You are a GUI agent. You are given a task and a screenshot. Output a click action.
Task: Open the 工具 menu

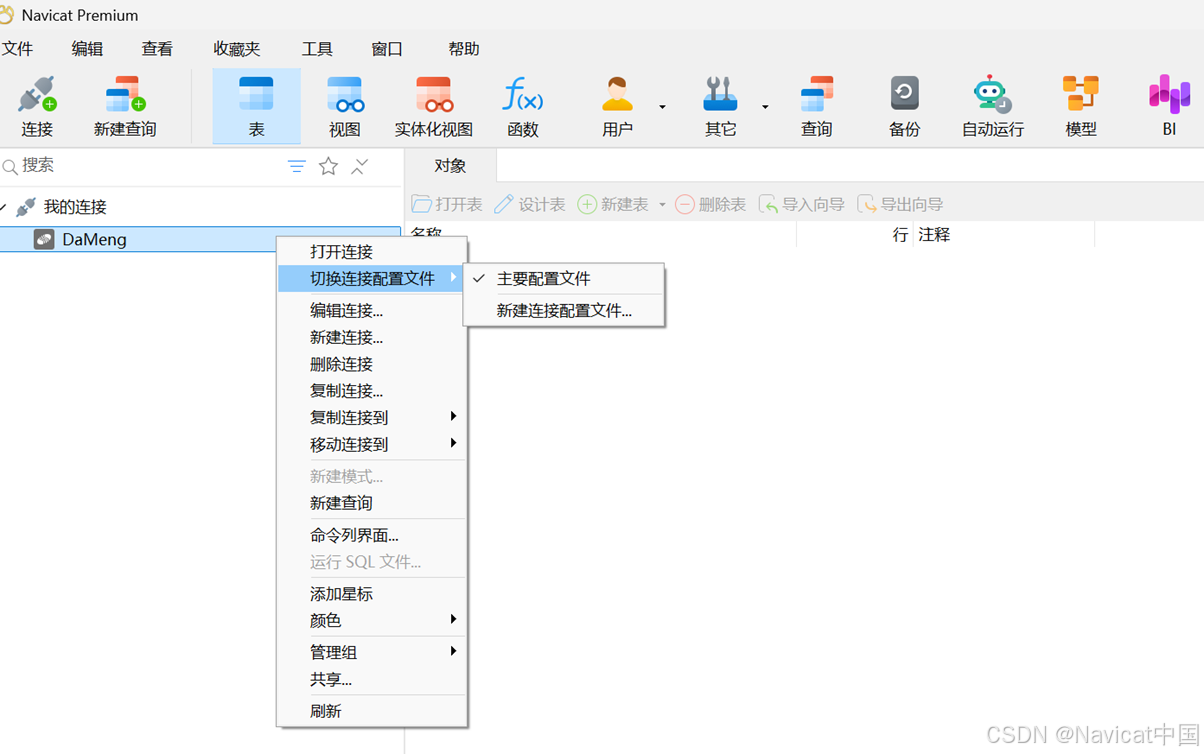(317, 49)
